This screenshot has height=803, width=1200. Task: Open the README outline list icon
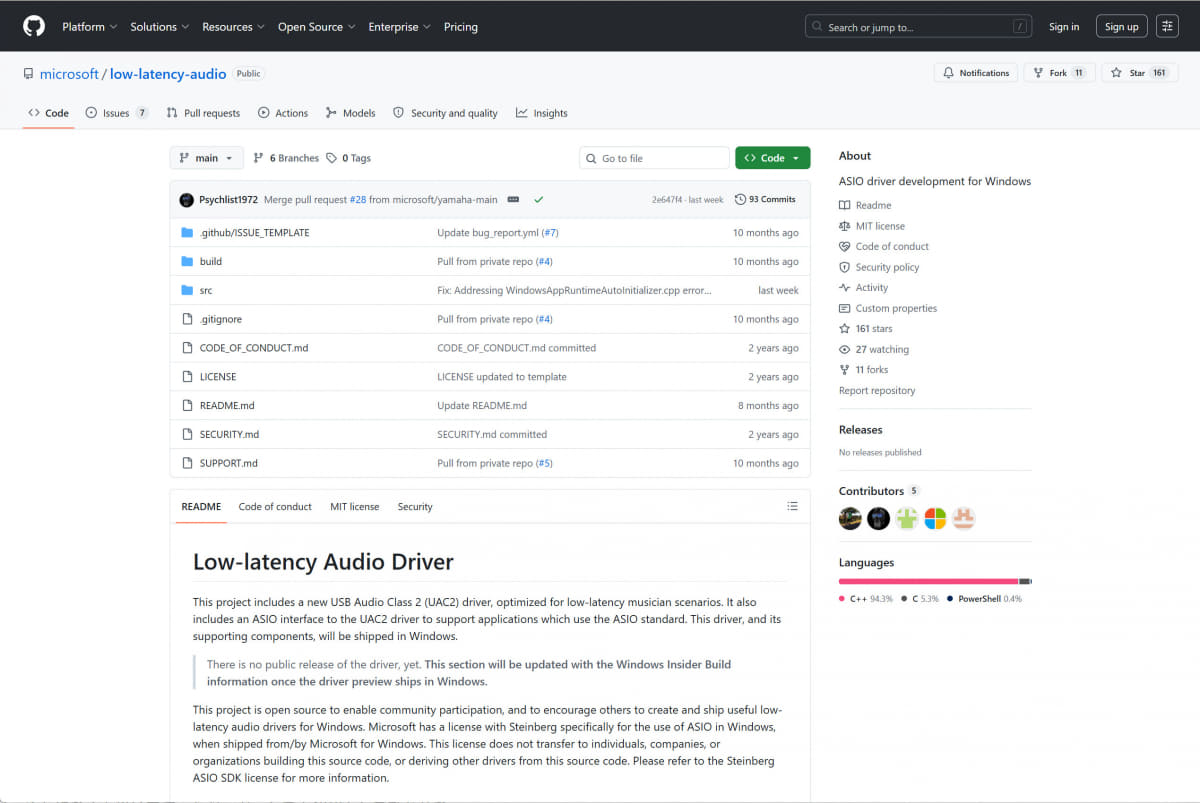(792, 507)
